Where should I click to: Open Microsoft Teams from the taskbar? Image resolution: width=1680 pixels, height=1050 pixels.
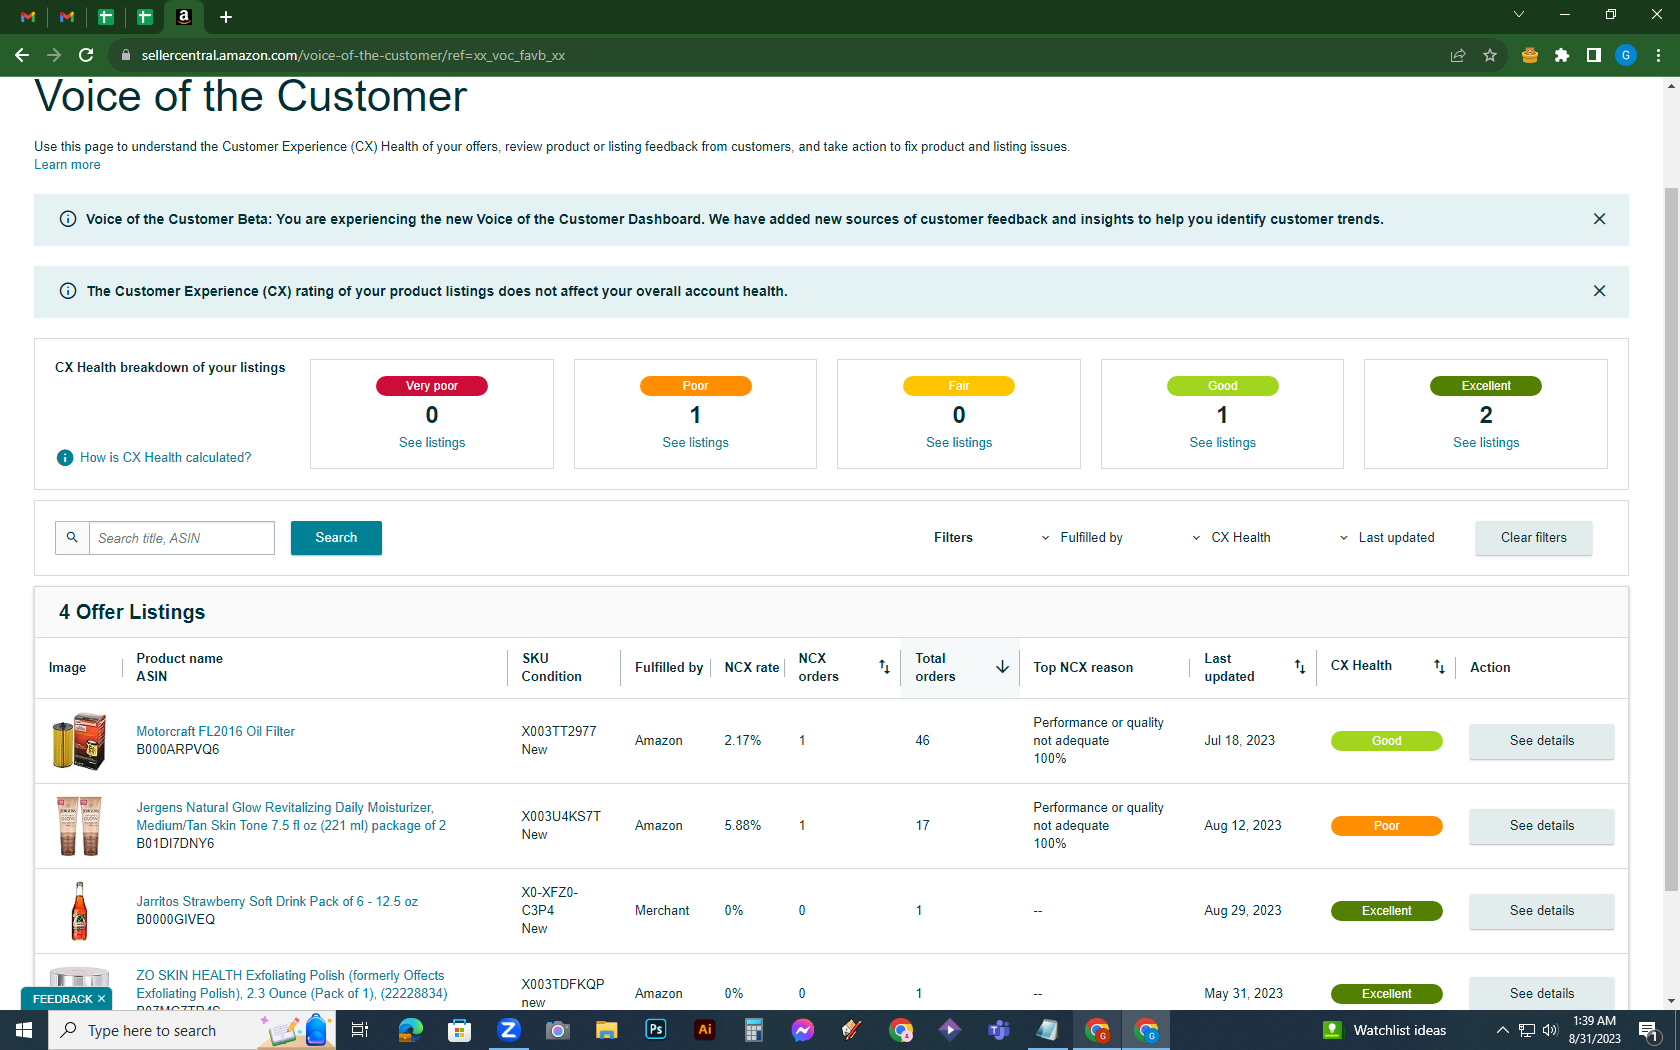click(998, 1030)
